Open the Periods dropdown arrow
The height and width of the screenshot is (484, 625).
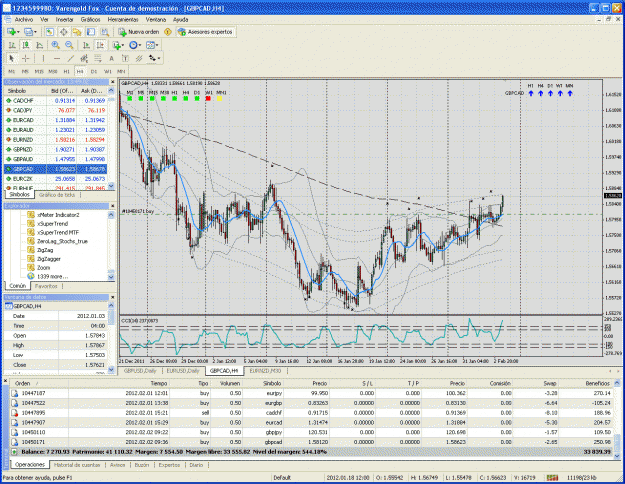coord(140,45)
